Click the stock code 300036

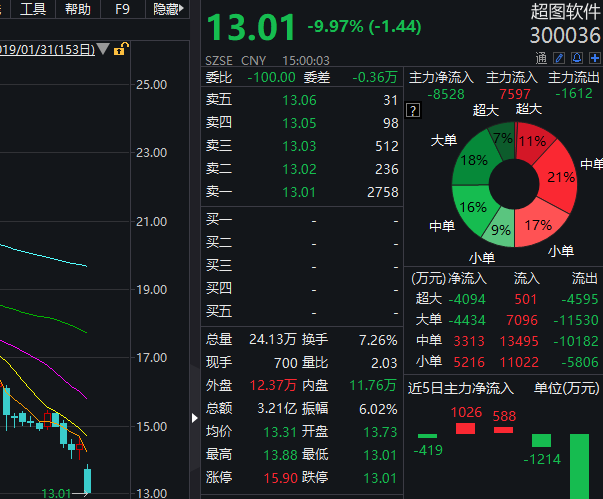[x=565, y=35]
